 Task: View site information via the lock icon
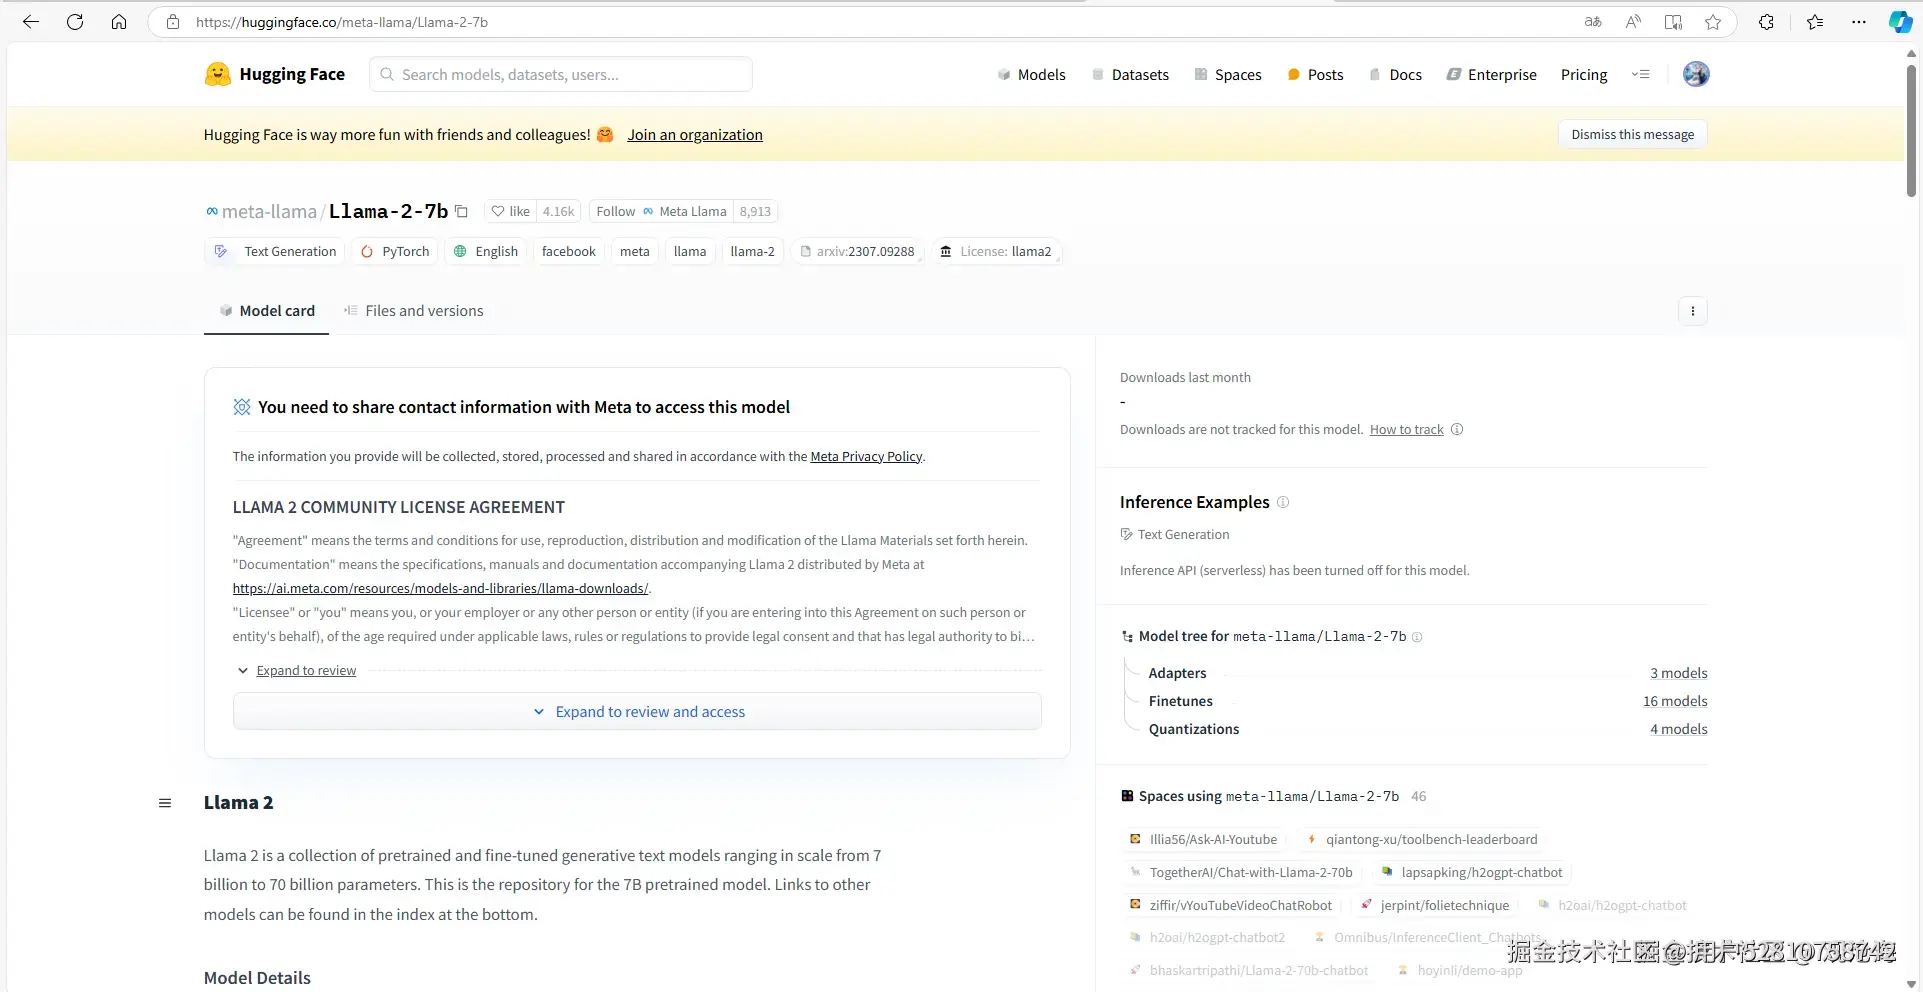coord(173,22)
